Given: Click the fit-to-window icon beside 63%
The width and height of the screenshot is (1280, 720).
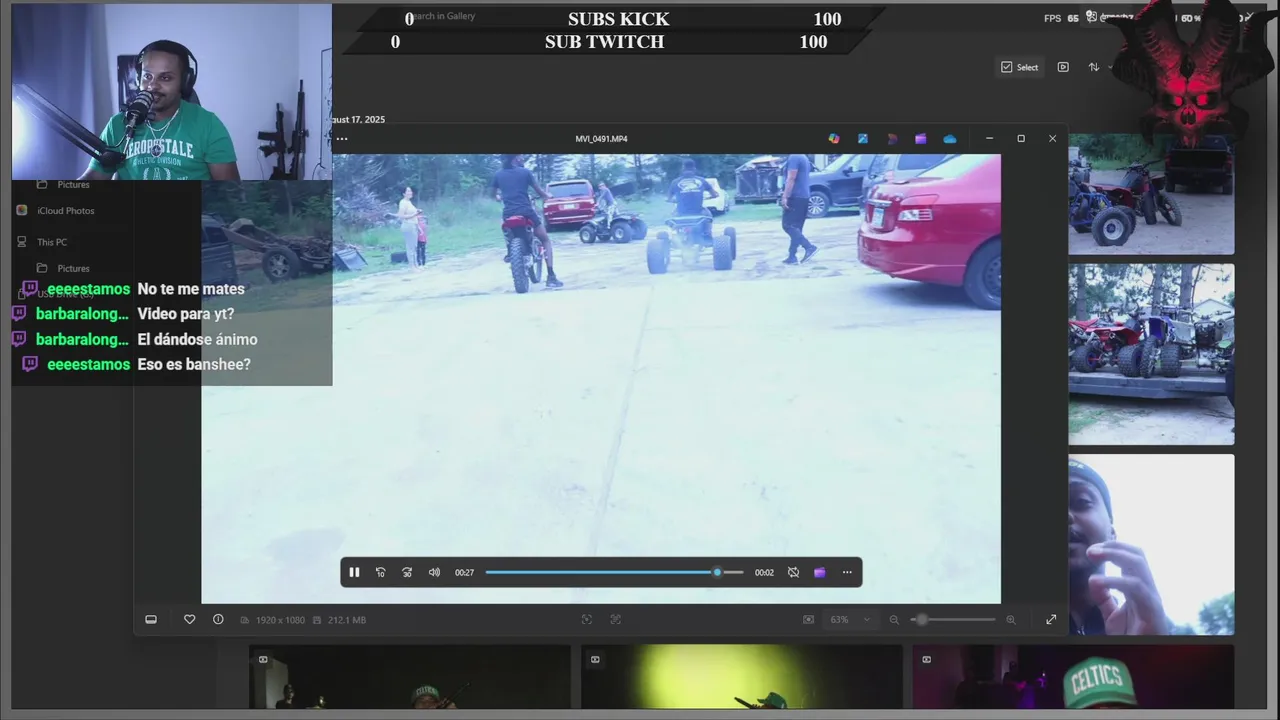Looking at the screenshot, I should point(808,620).
